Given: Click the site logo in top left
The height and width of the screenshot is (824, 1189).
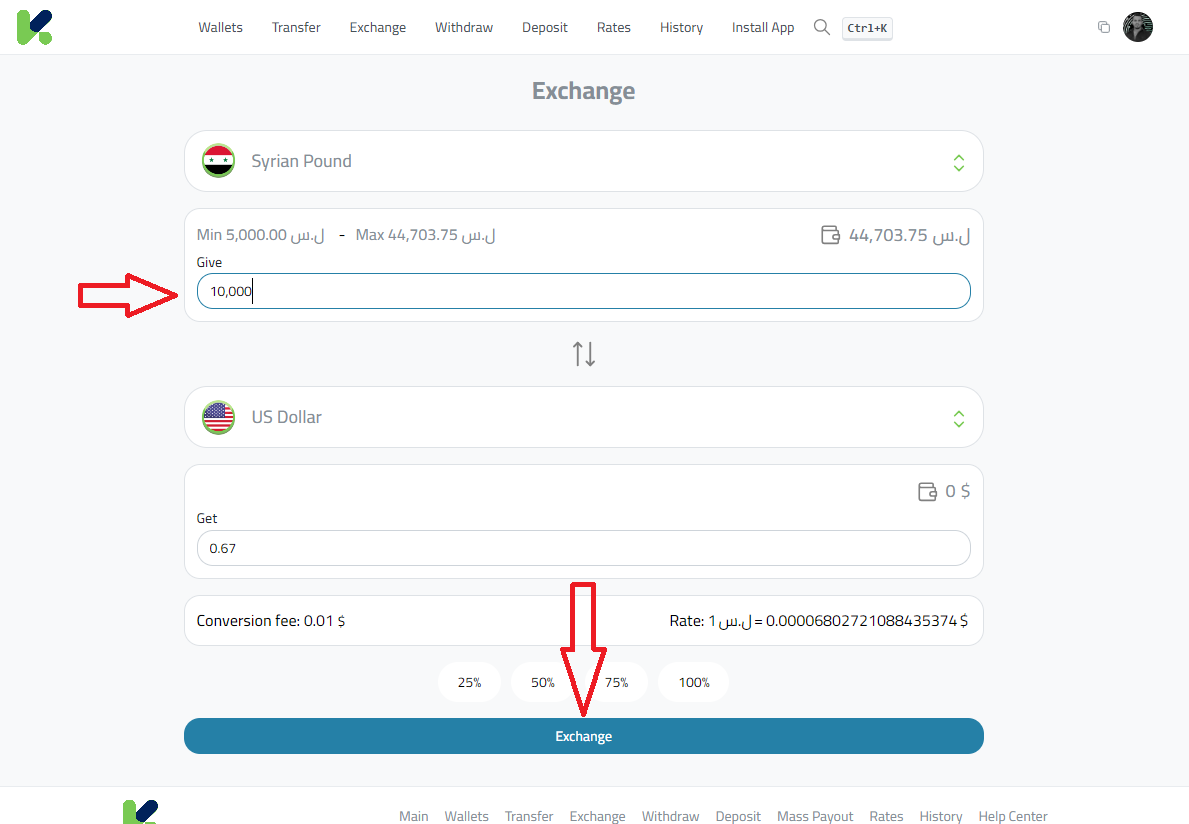Looking at the screenshot, I should click(33, 27).
